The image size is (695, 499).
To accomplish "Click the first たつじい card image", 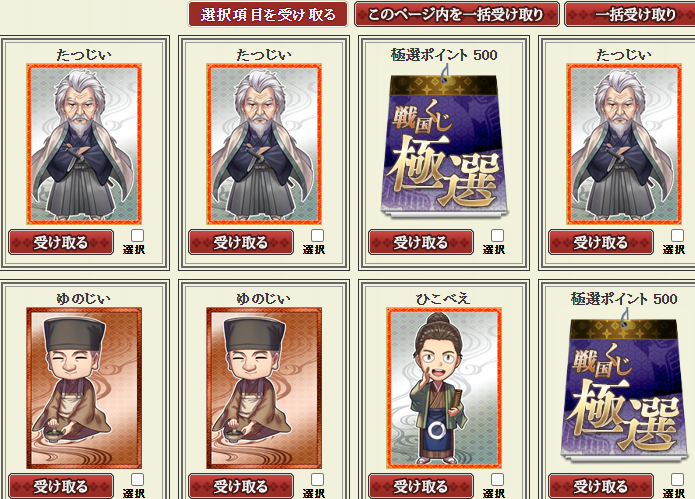I will (x=84, y=144).
